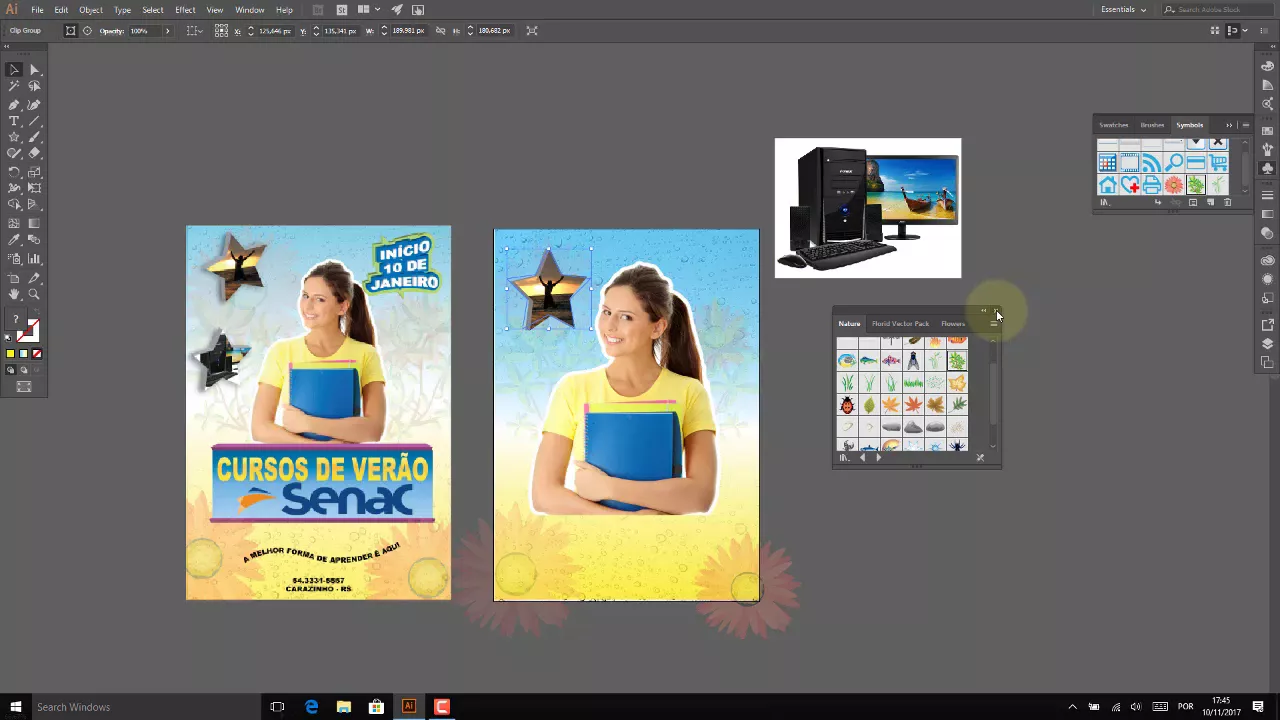Viewport: 1280px width, 720px height.
Task: Select the Paintbrush tool
Action: (x=34, y=137)
